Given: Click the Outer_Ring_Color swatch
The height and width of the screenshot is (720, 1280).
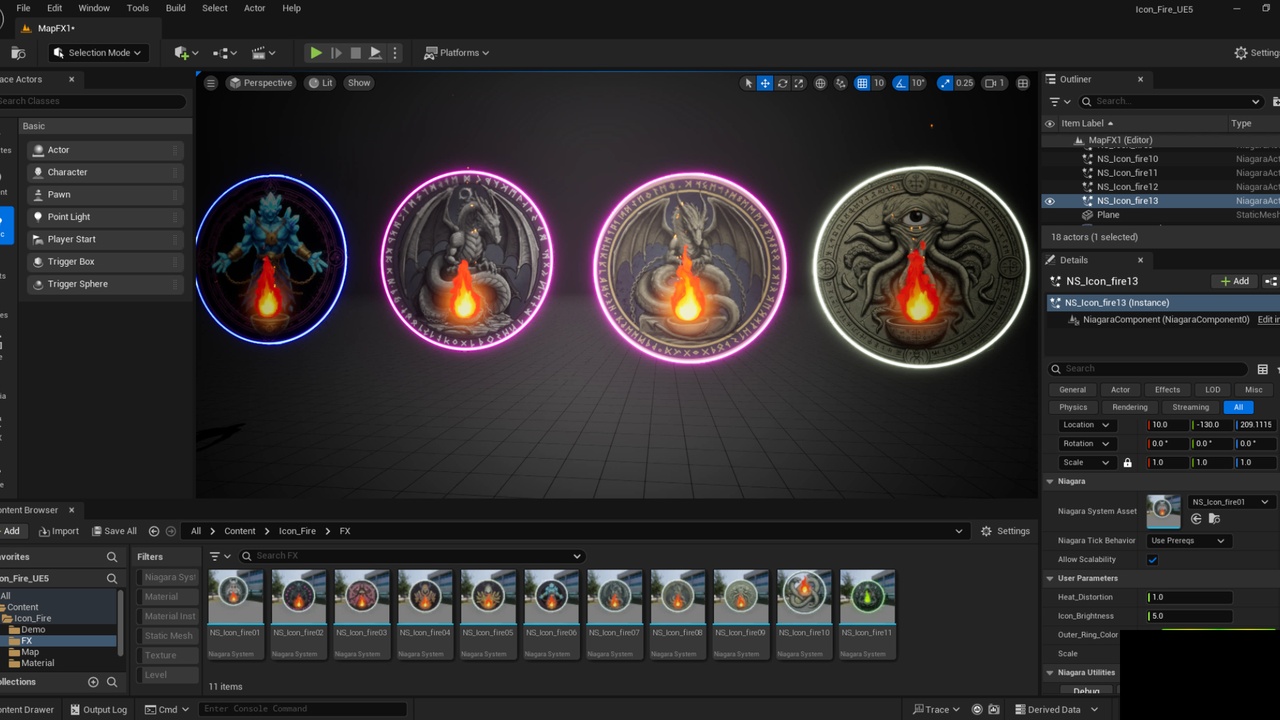Looking at the screenshot, I should click(x=1212, y=630).
